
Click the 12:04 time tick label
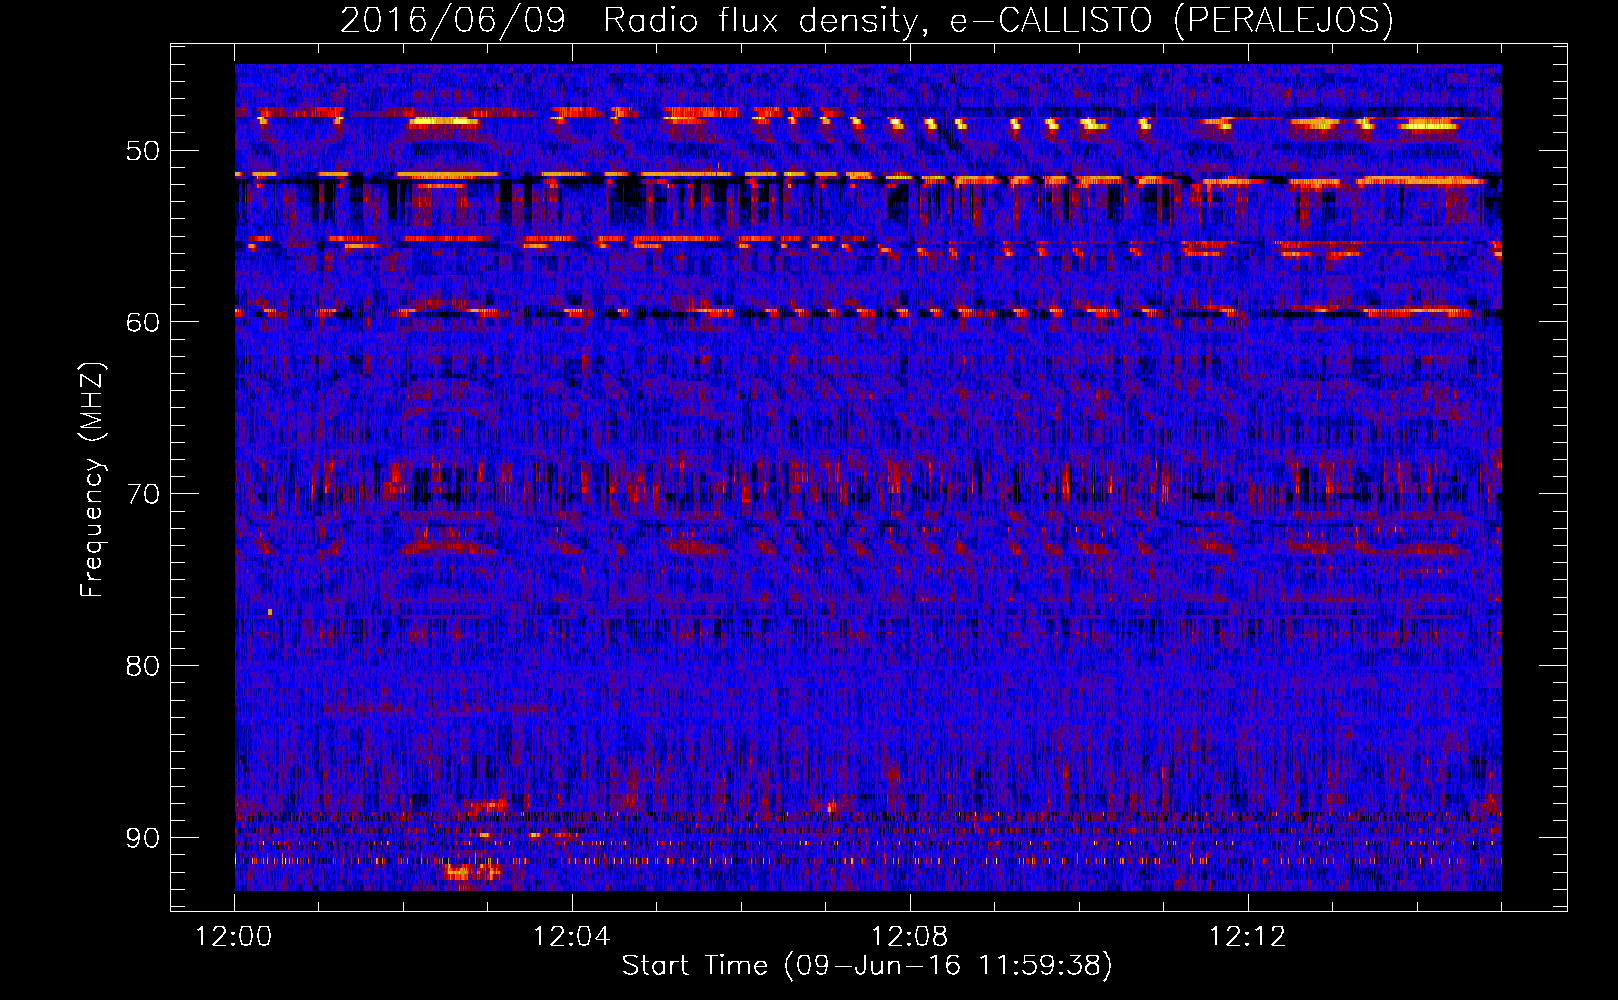(x=572, y=937)
